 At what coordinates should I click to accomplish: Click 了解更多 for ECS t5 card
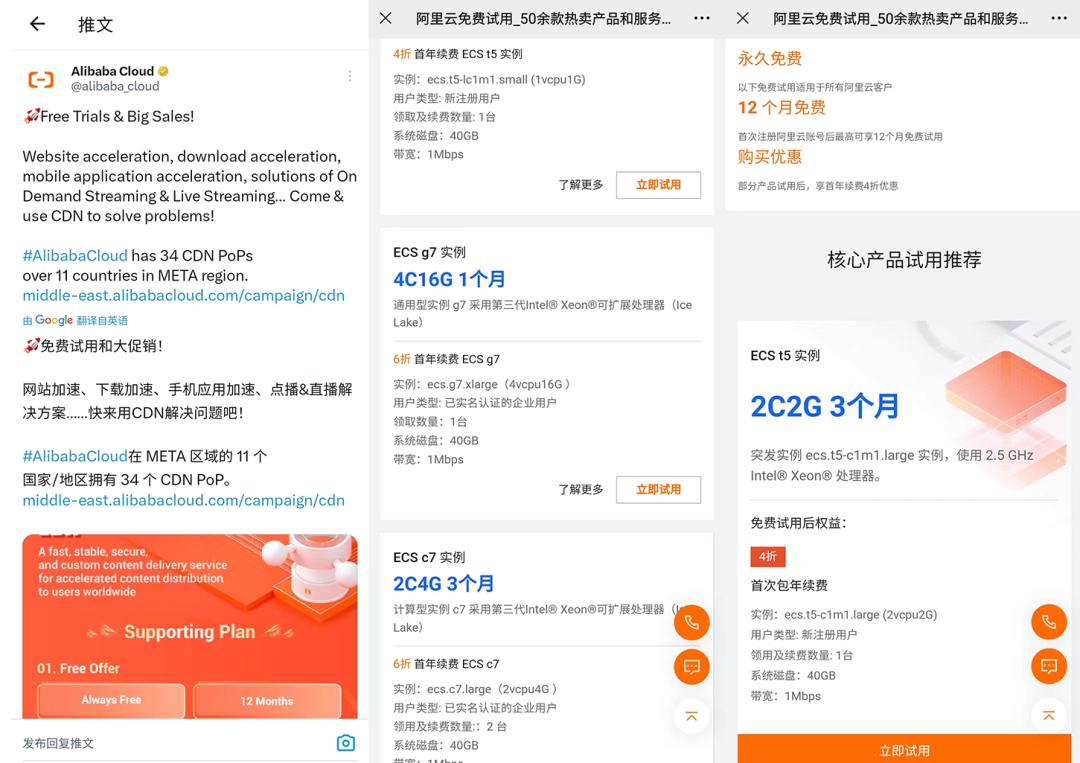coord(581,185)
